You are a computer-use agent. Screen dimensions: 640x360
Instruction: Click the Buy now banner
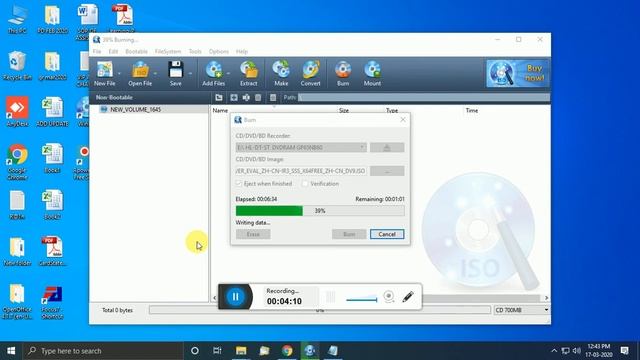pyautogui.click(x=517, y=73)
